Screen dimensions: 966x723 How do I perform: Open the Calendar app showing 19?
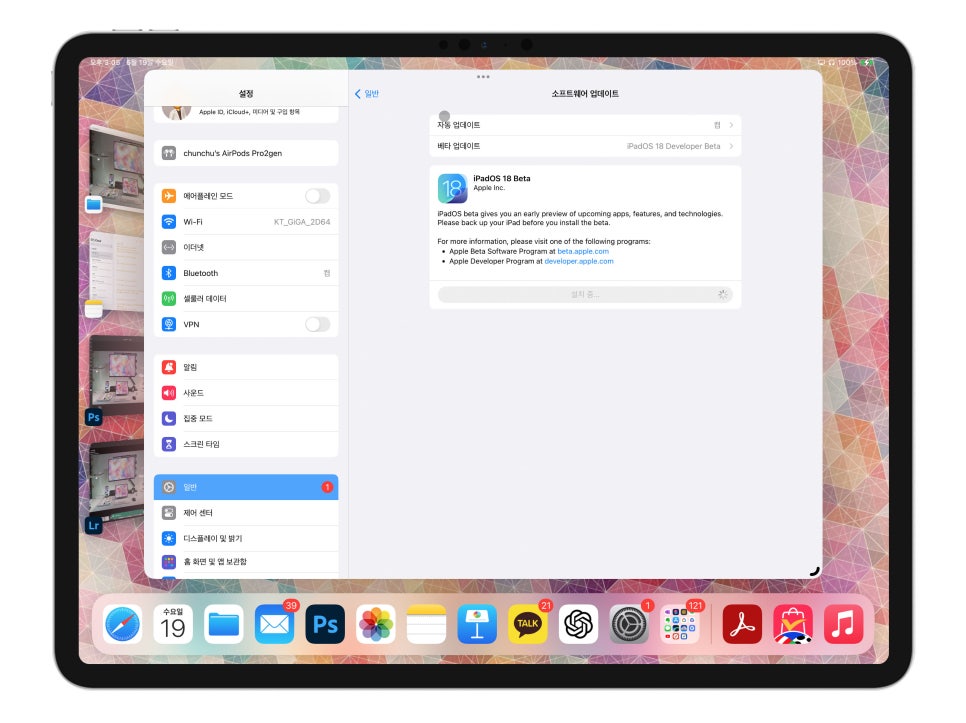172,624
